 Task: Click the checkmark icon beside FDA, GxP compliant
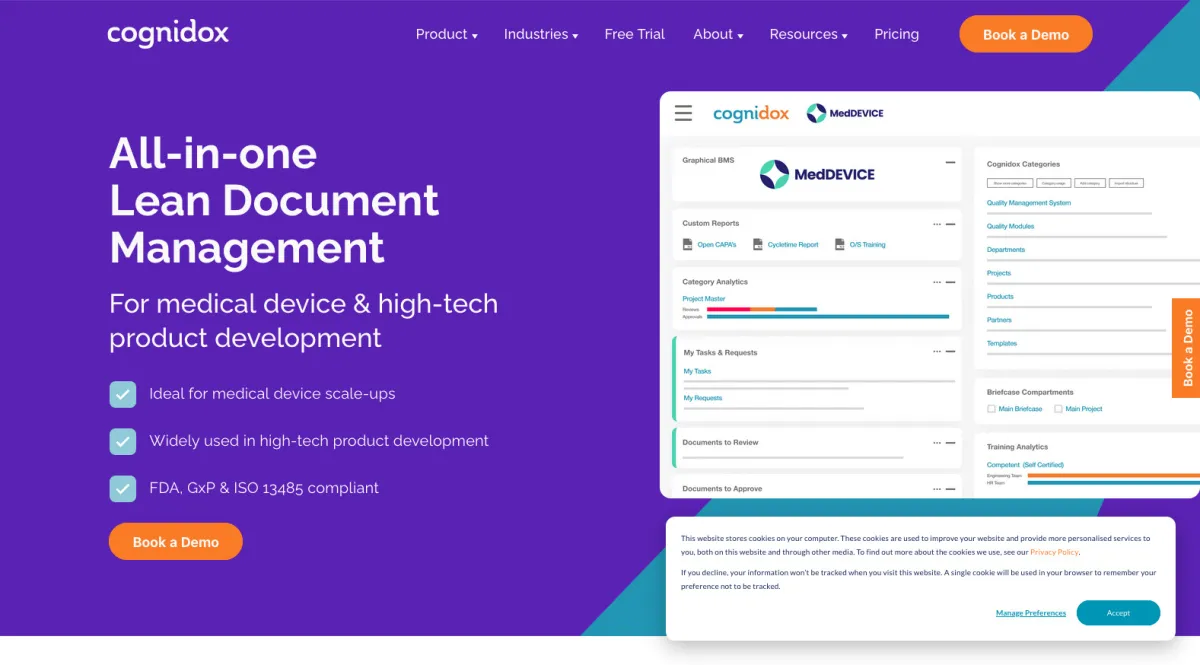point(122,488)
